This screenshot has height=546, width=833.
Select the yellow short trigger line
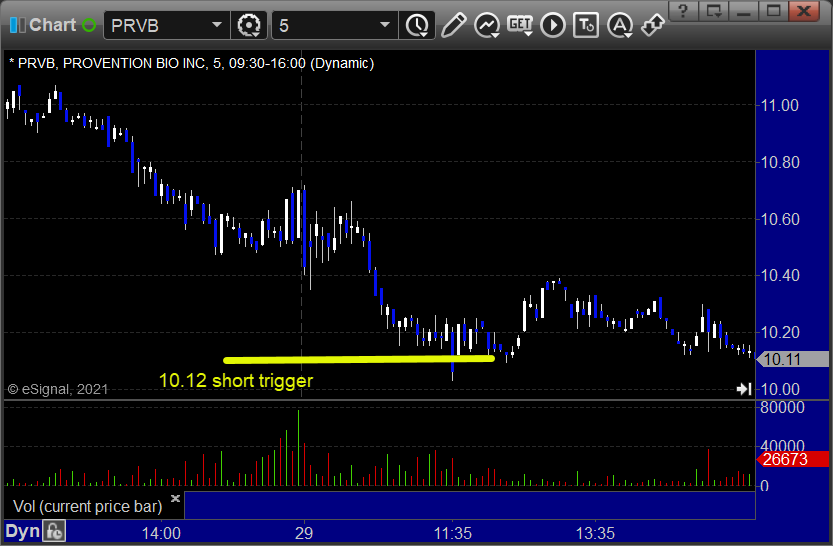coord(359,360)
